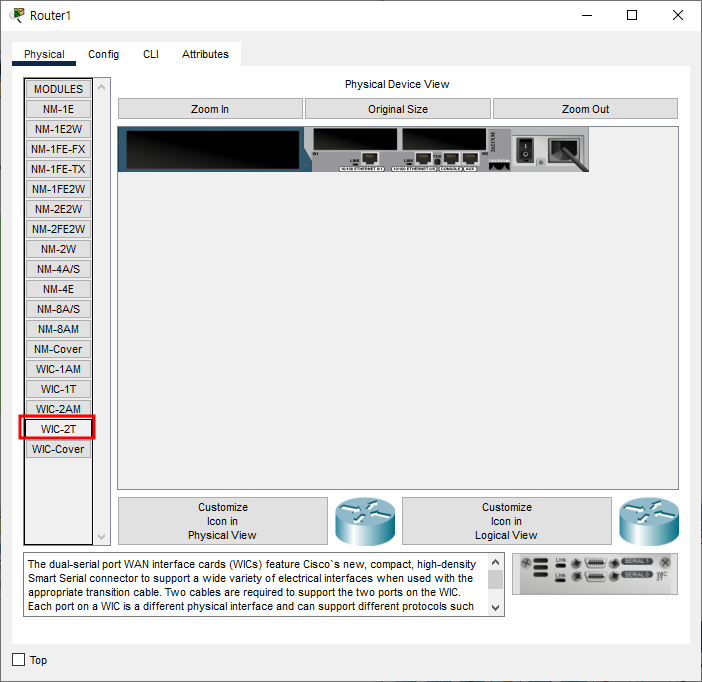Click the MODULES header button
This screenshot has height=682, width=702.
coord(58,89)
